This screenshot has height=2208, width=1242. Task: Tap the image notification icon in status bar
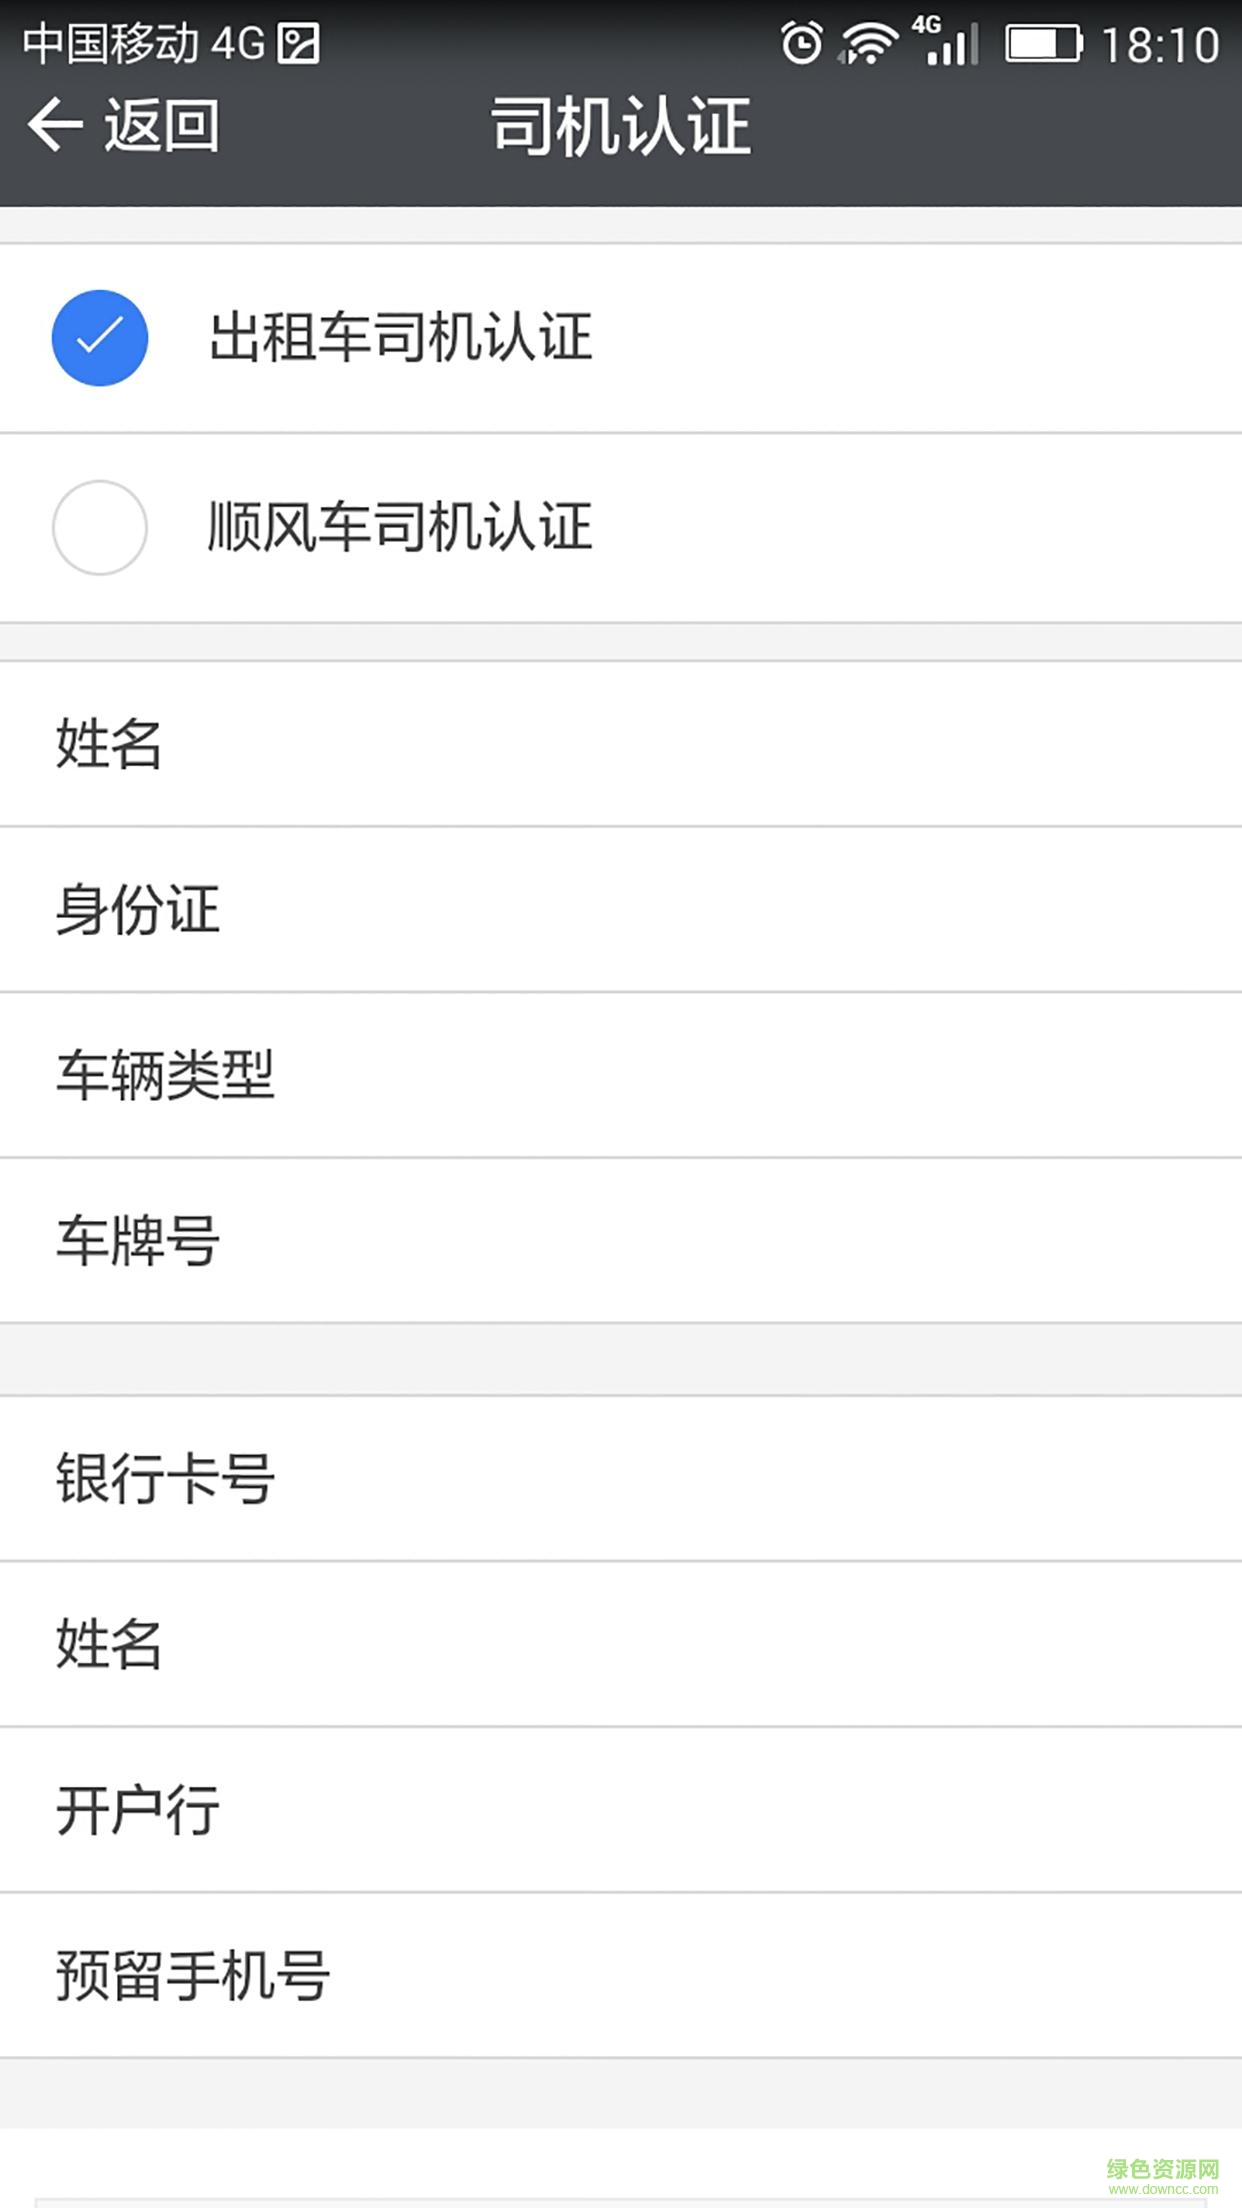298,44
